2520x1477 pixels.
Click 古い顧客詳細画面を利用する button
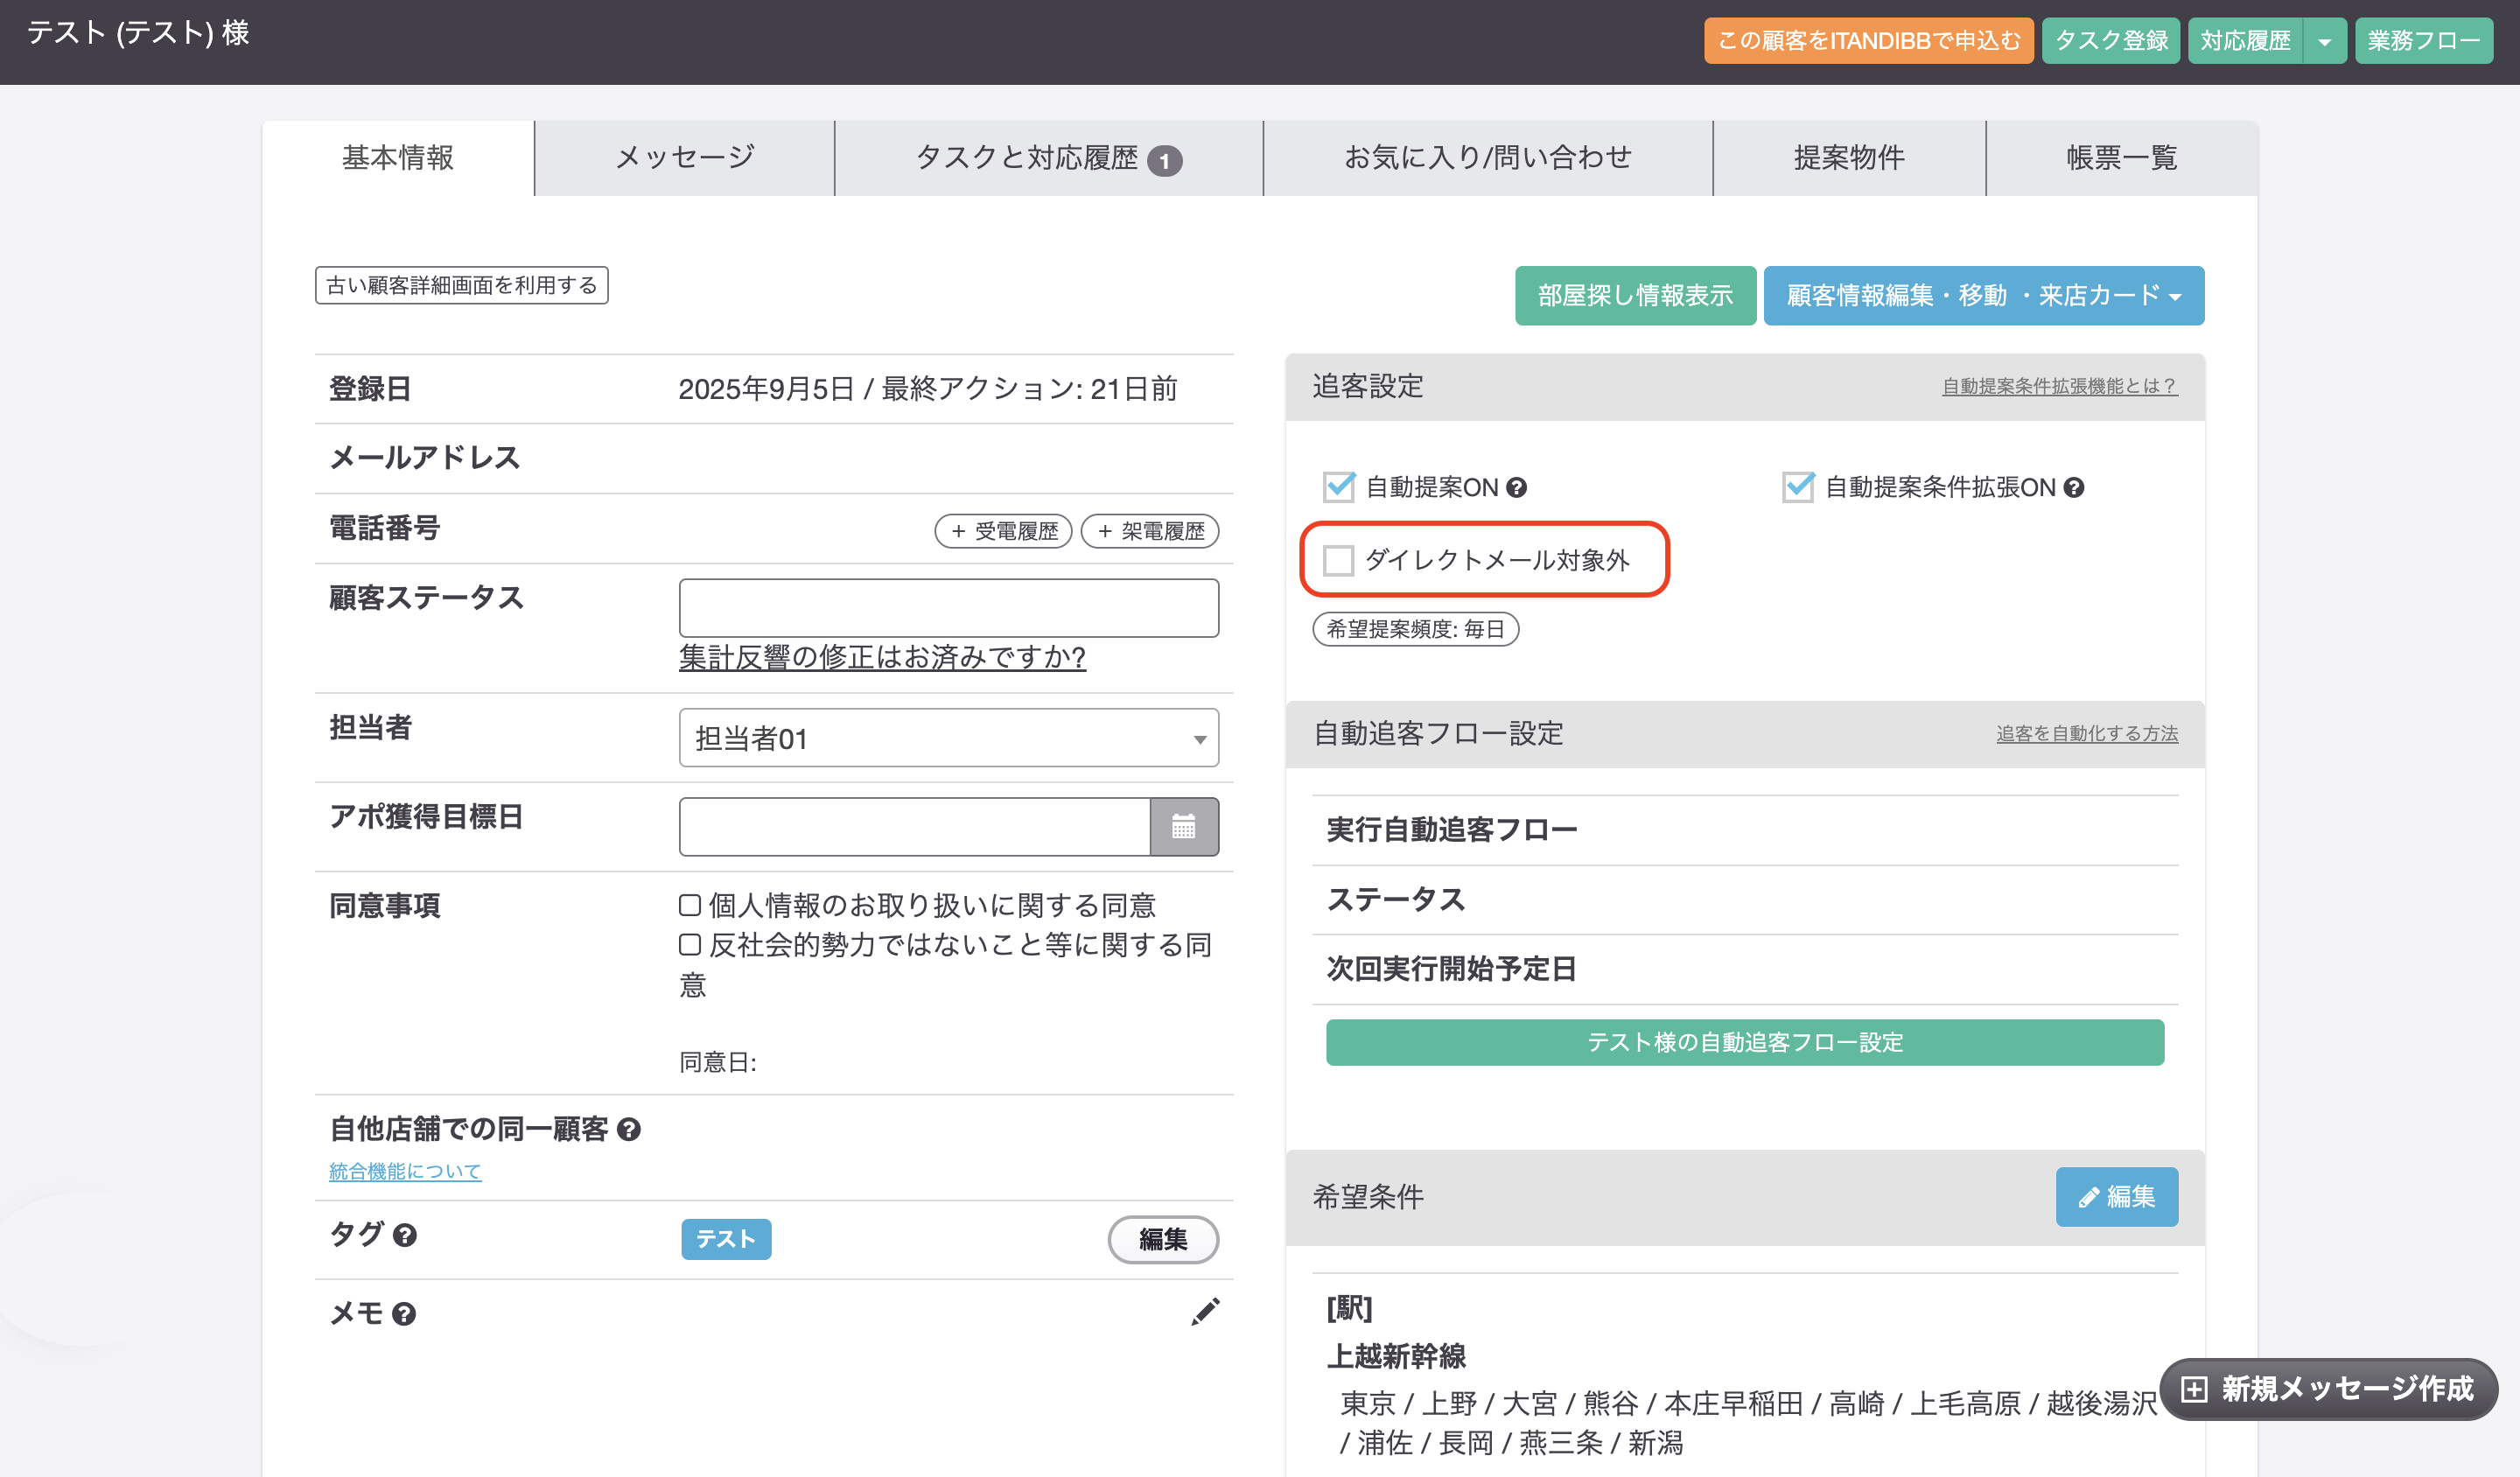(x=462, y=286)
